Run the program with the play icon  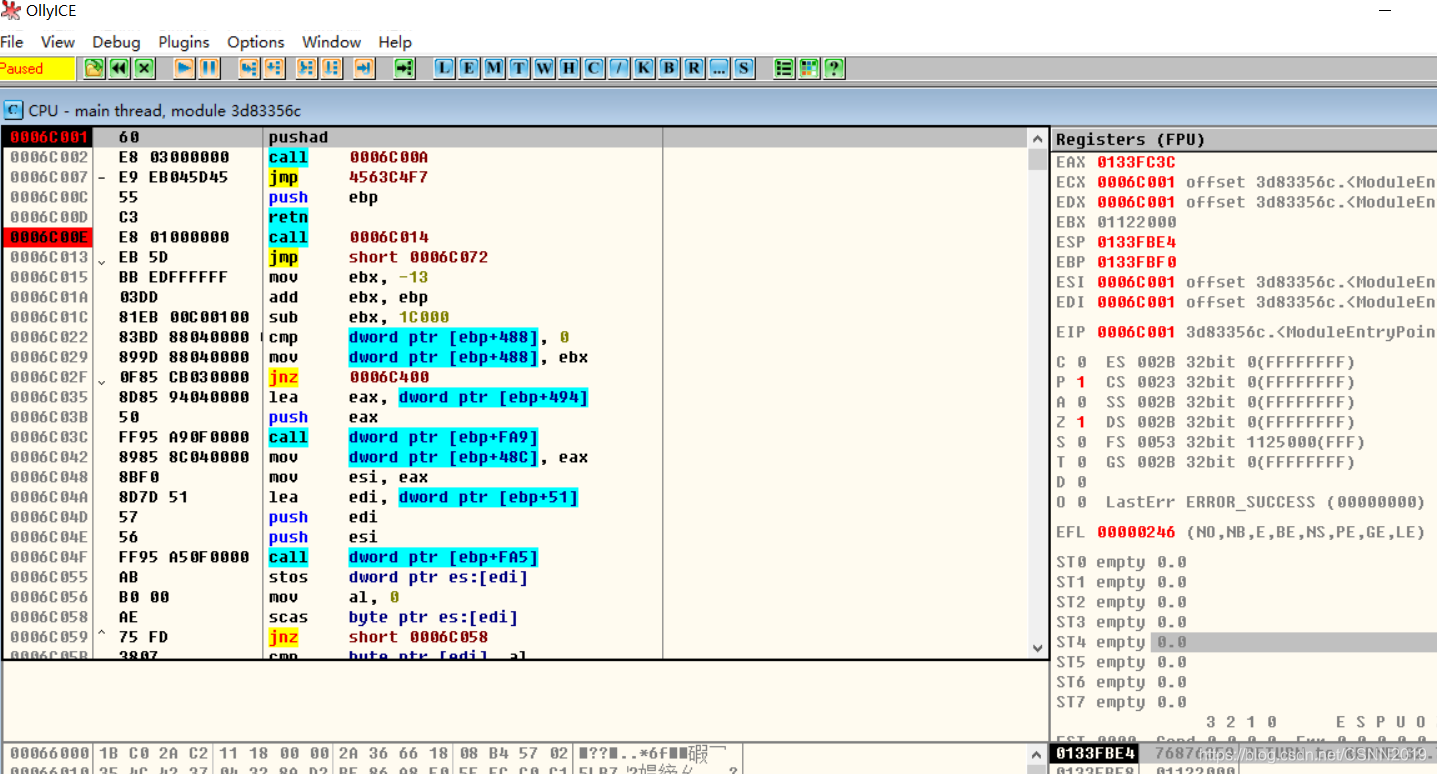point(184,68)
